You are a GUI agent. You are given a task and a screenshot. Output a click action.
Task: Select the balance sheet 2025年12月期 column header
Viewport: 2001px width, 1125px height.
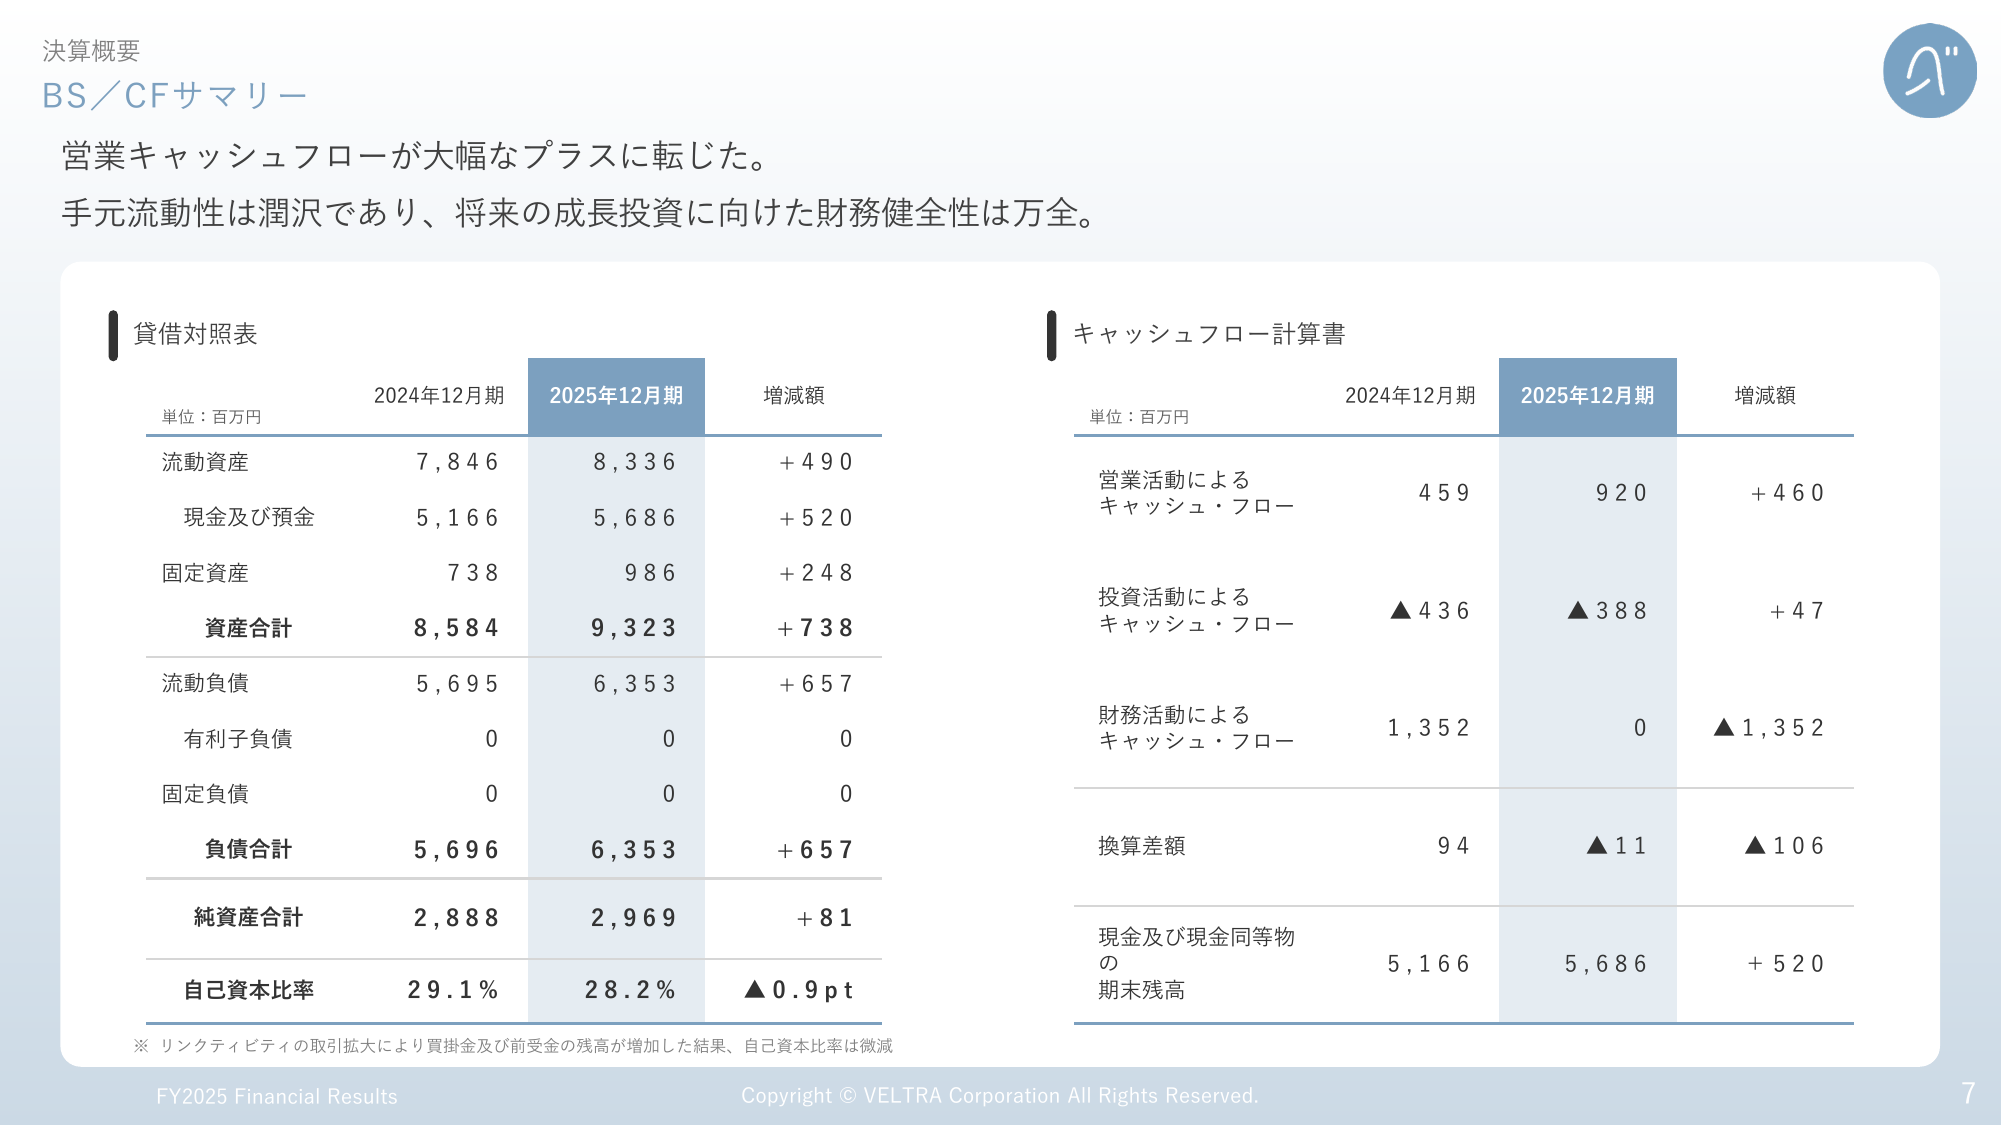(x=616, y=396)
